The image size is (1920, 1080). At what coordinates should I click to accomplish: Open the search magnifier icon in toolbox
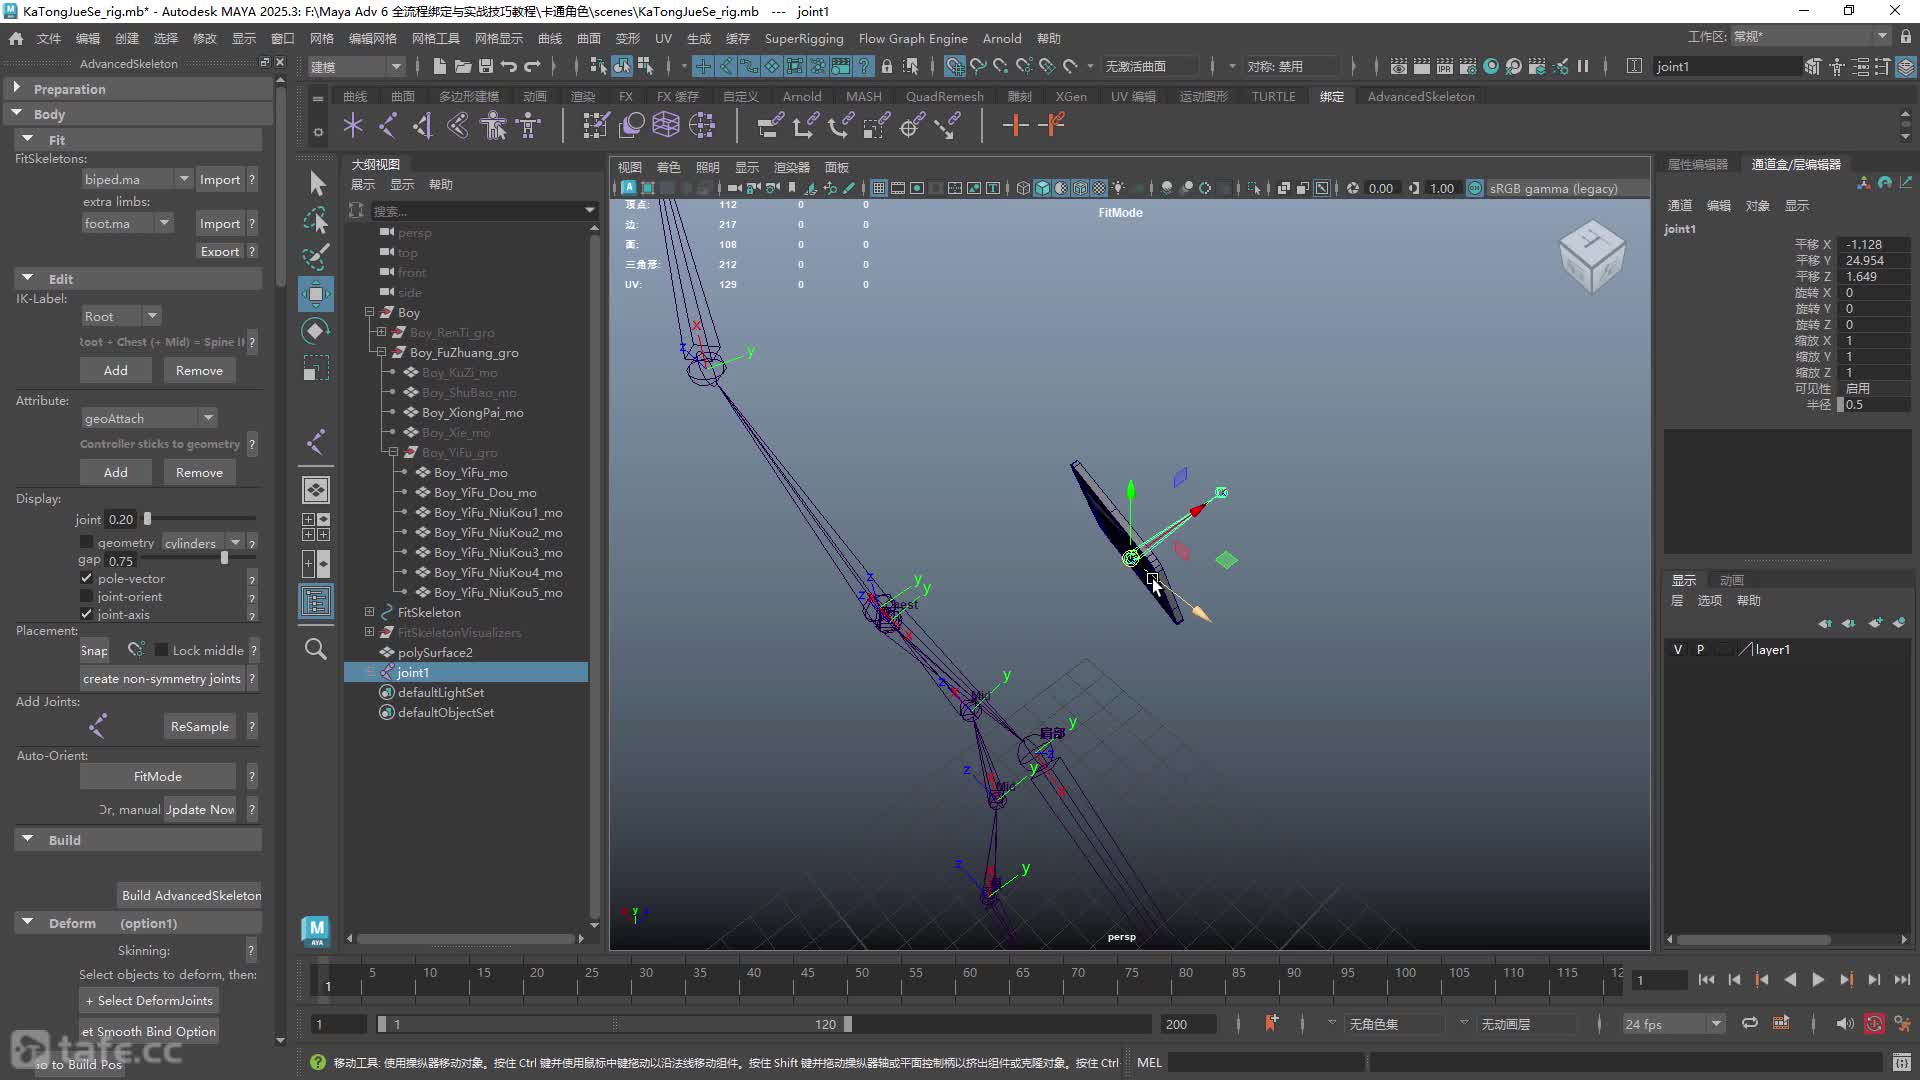pos(316,649)
